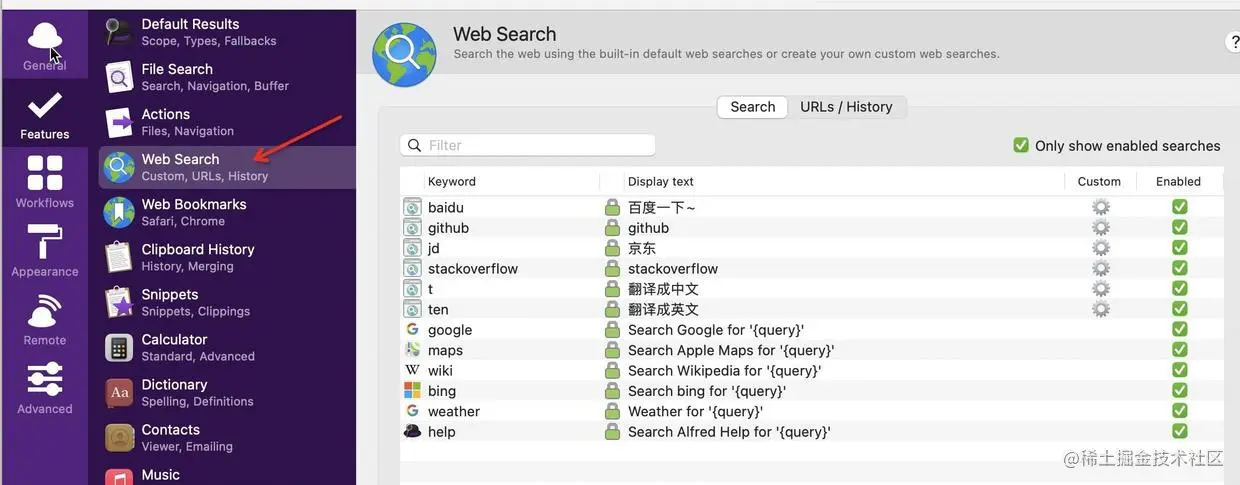Select the Features tab
1240x485 pixels.
tap(44, 114)
